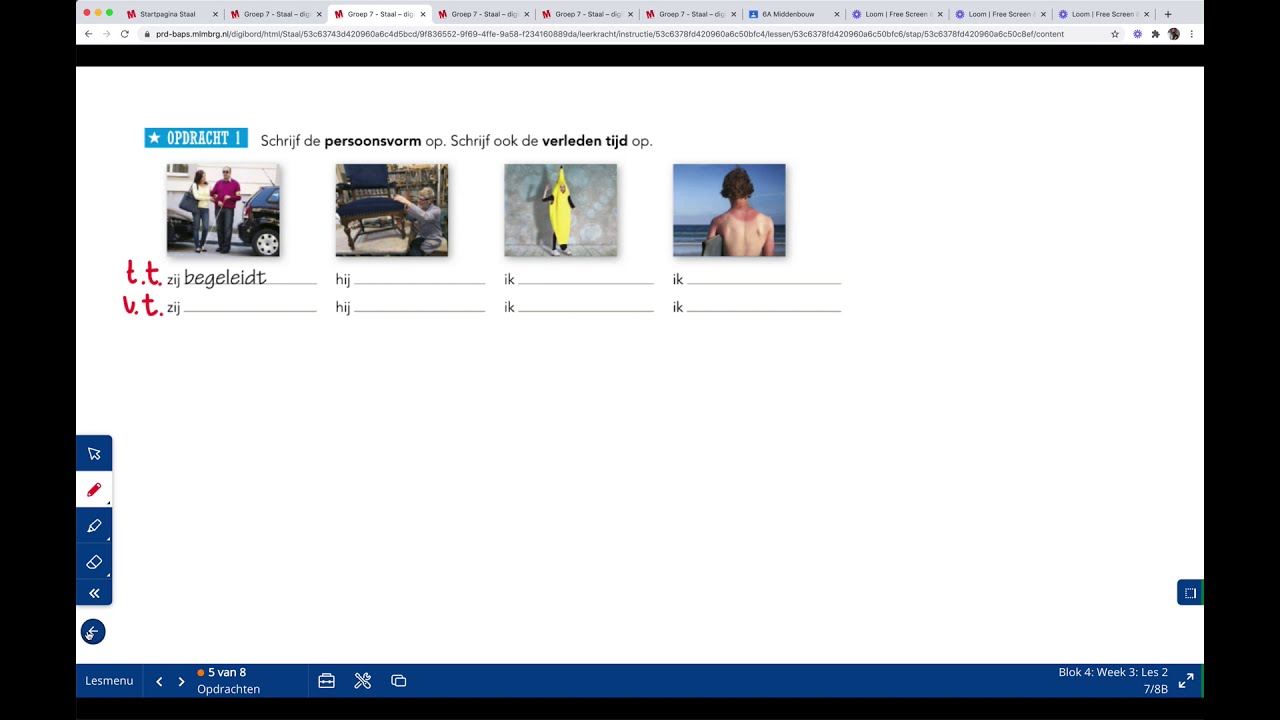The width and height of the screenshot is (1280, 720).
Task: Open the browser extensions puzzle icon
Action: pos(1155,34)
